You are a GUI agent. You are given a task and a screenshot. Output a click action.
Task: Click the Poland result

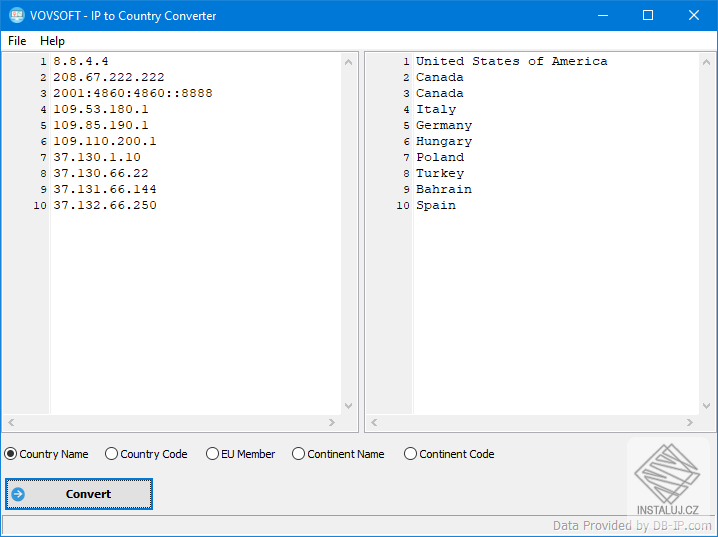point(440,157)
